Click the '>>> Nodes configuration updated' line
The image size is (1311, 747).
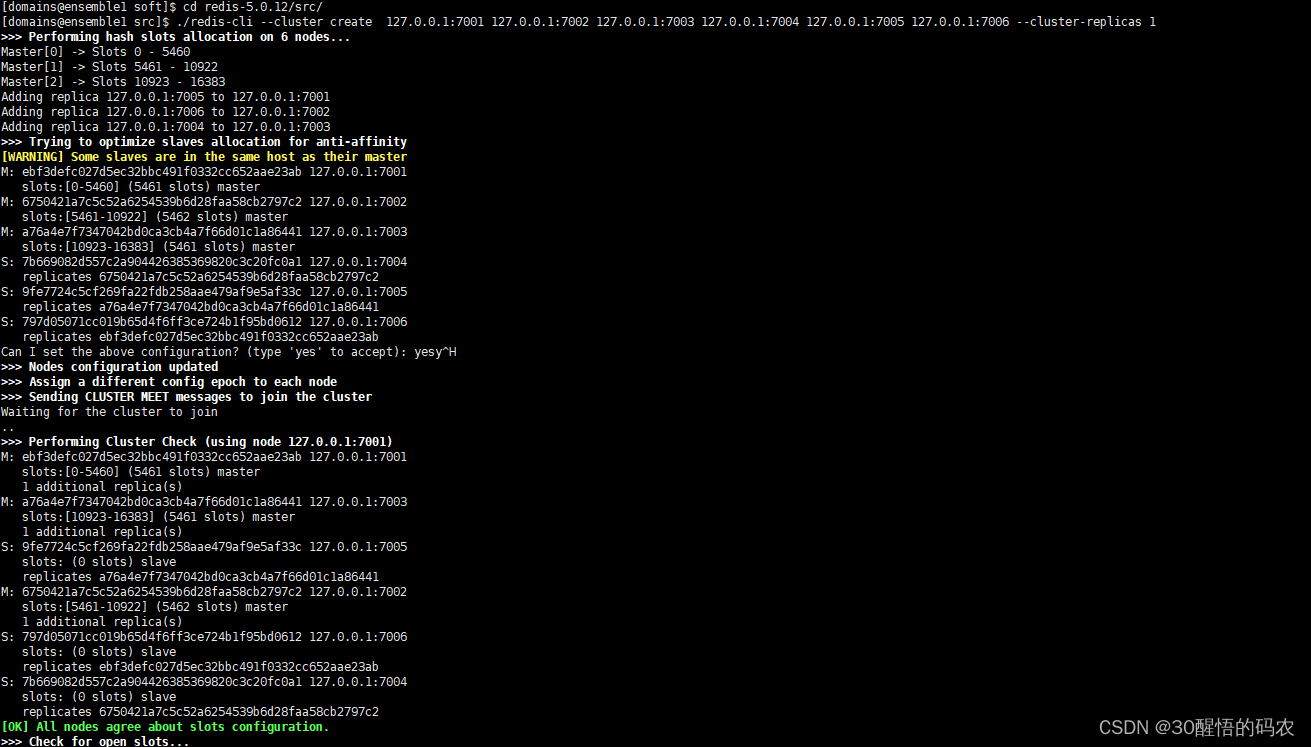coord(110,367)
